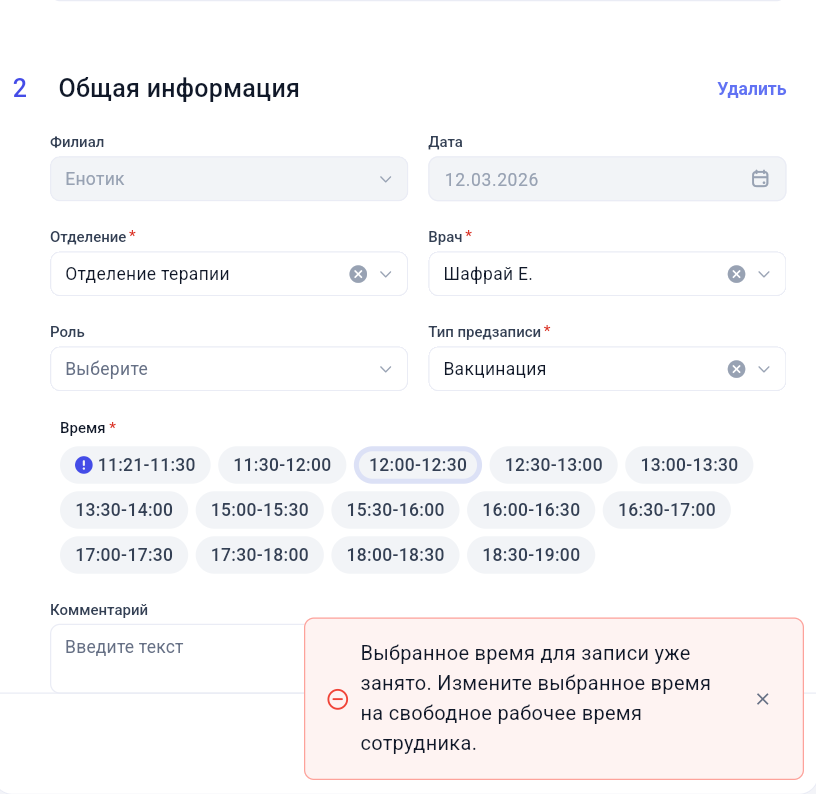Click the Тип предзаписи label

click(x=484, y=332)
